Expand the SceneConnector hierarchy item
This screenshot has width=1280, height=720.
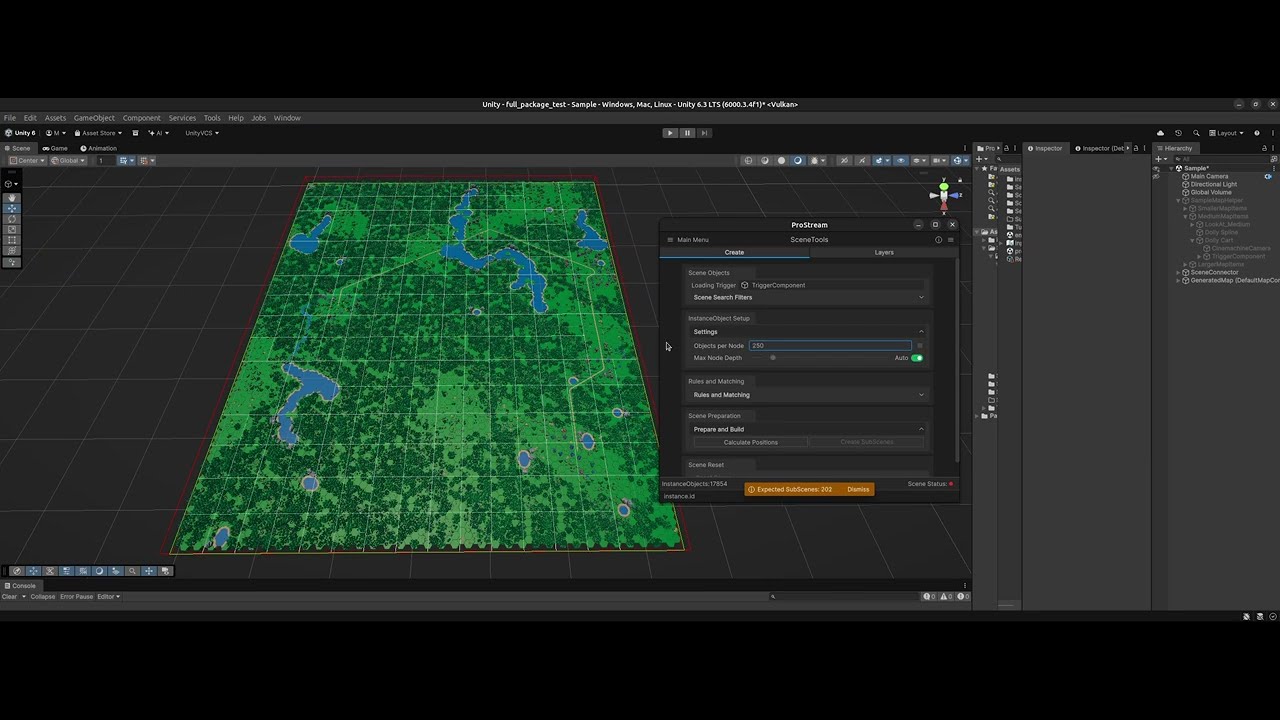pyautogui.click(x=1179, y=272)
